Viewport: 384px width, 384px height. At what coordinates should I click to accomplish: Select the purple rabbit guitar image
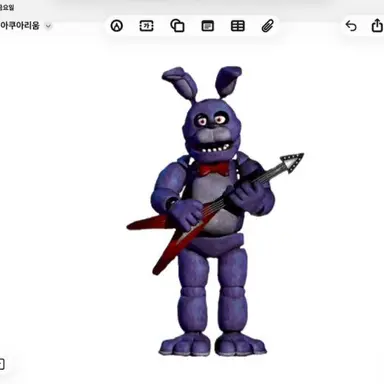pos(215,211)
